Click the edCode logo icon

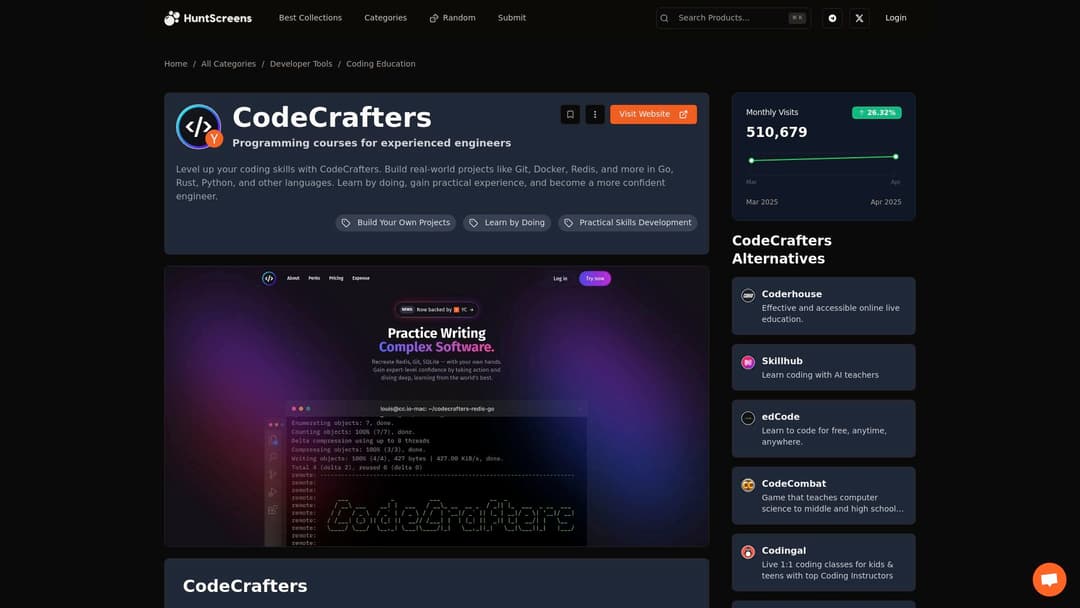748,418
